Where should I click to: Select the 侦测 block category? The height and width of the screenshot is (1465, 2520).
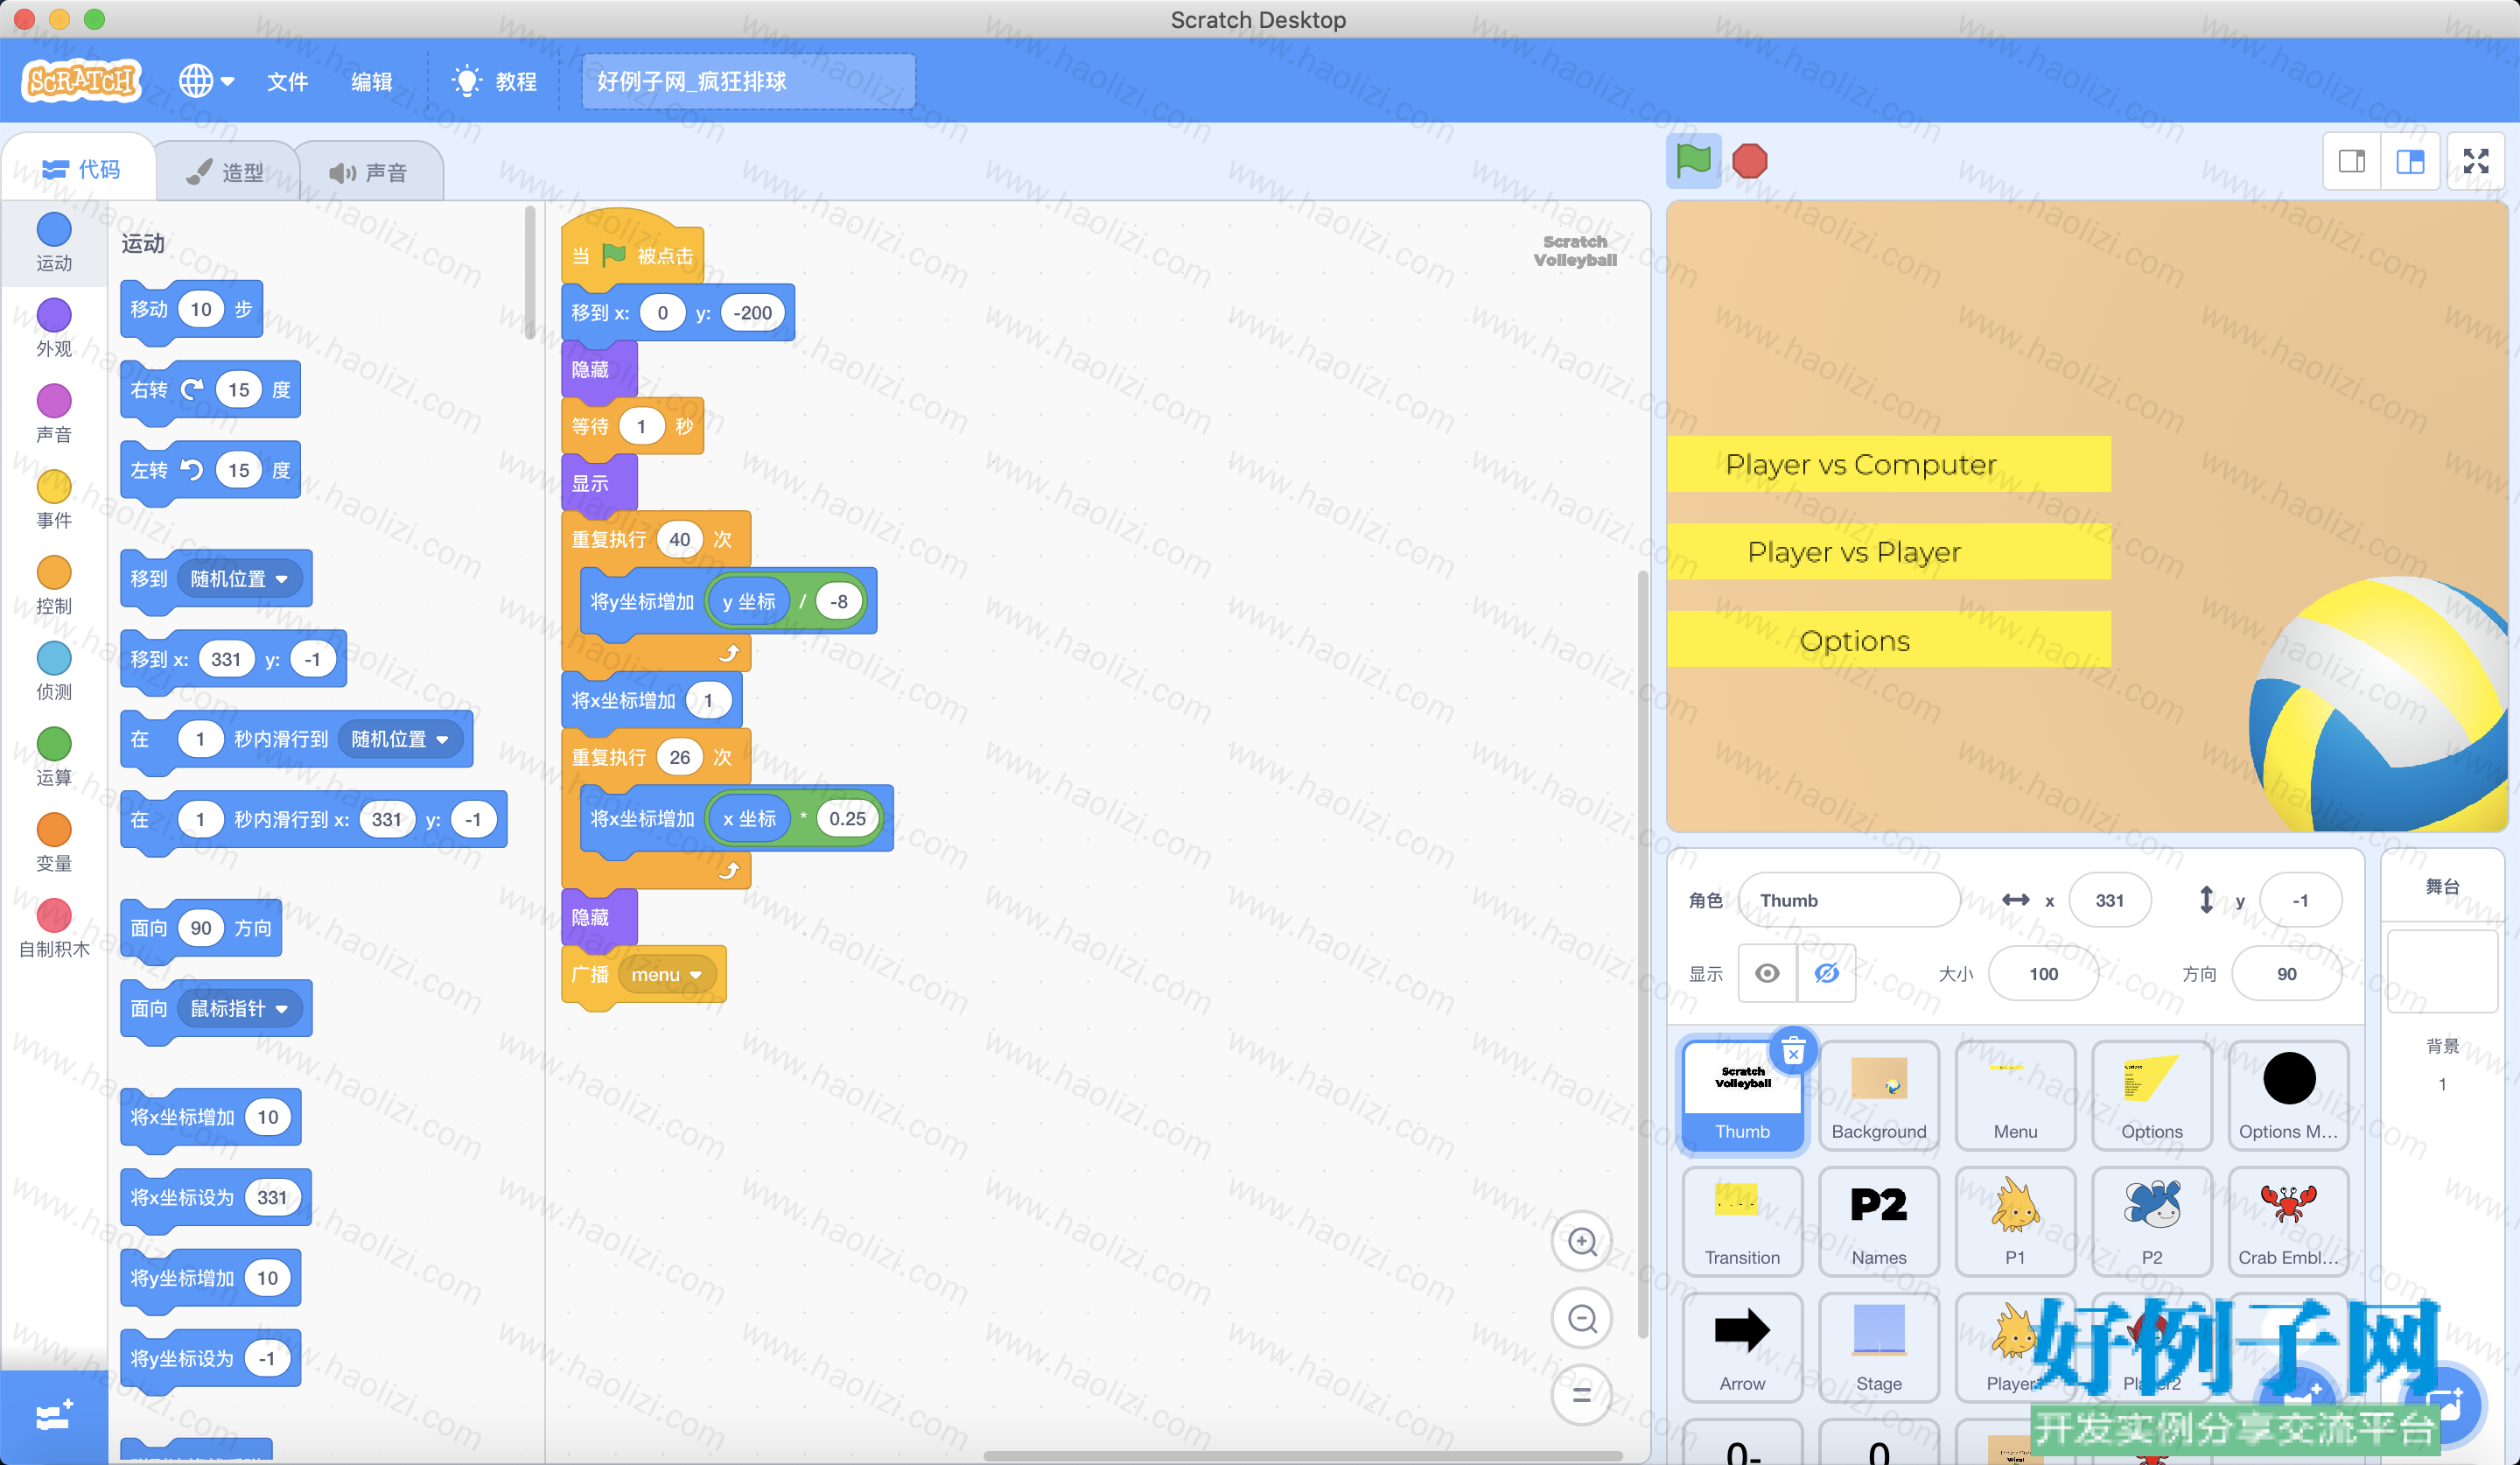[54, 672]
